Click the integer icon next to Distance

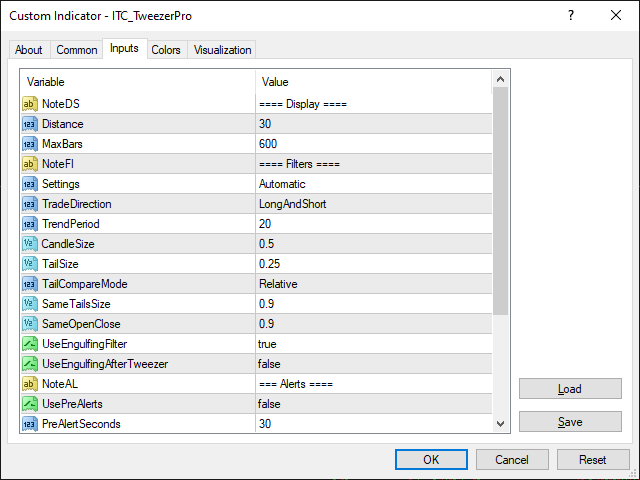click(x=30, y=124)
